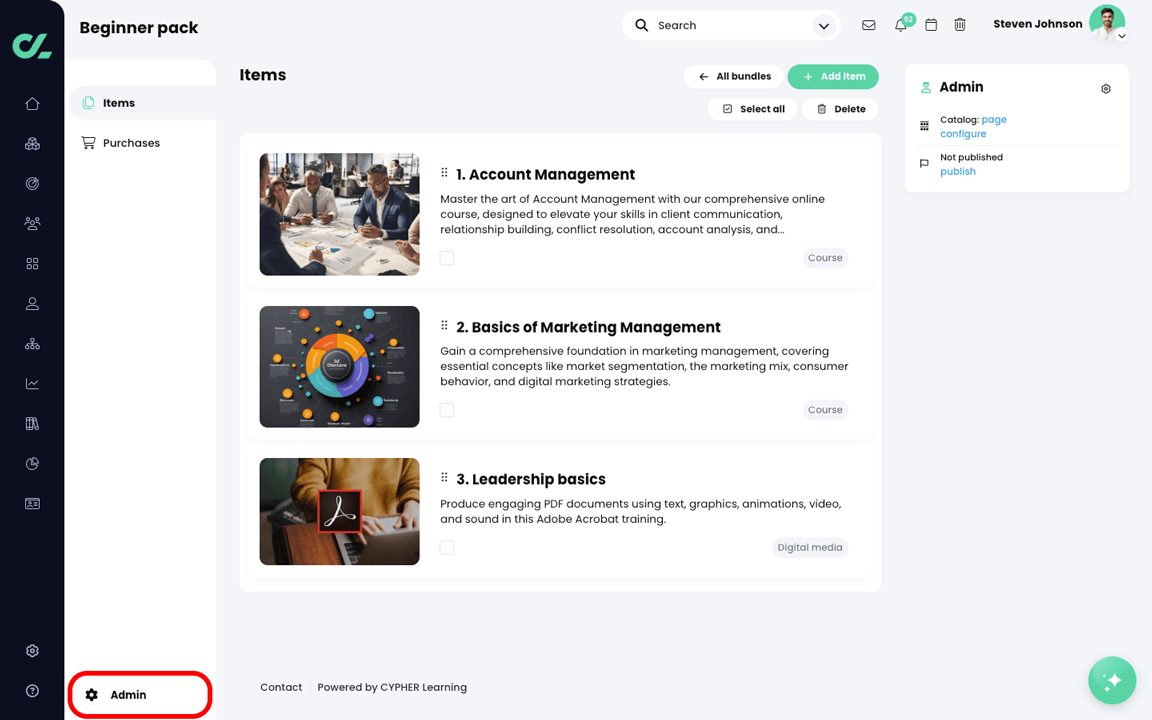The width and height of the screenshot is (1152, 720).
Task: Click the publish link
Action: coord(958,171)
